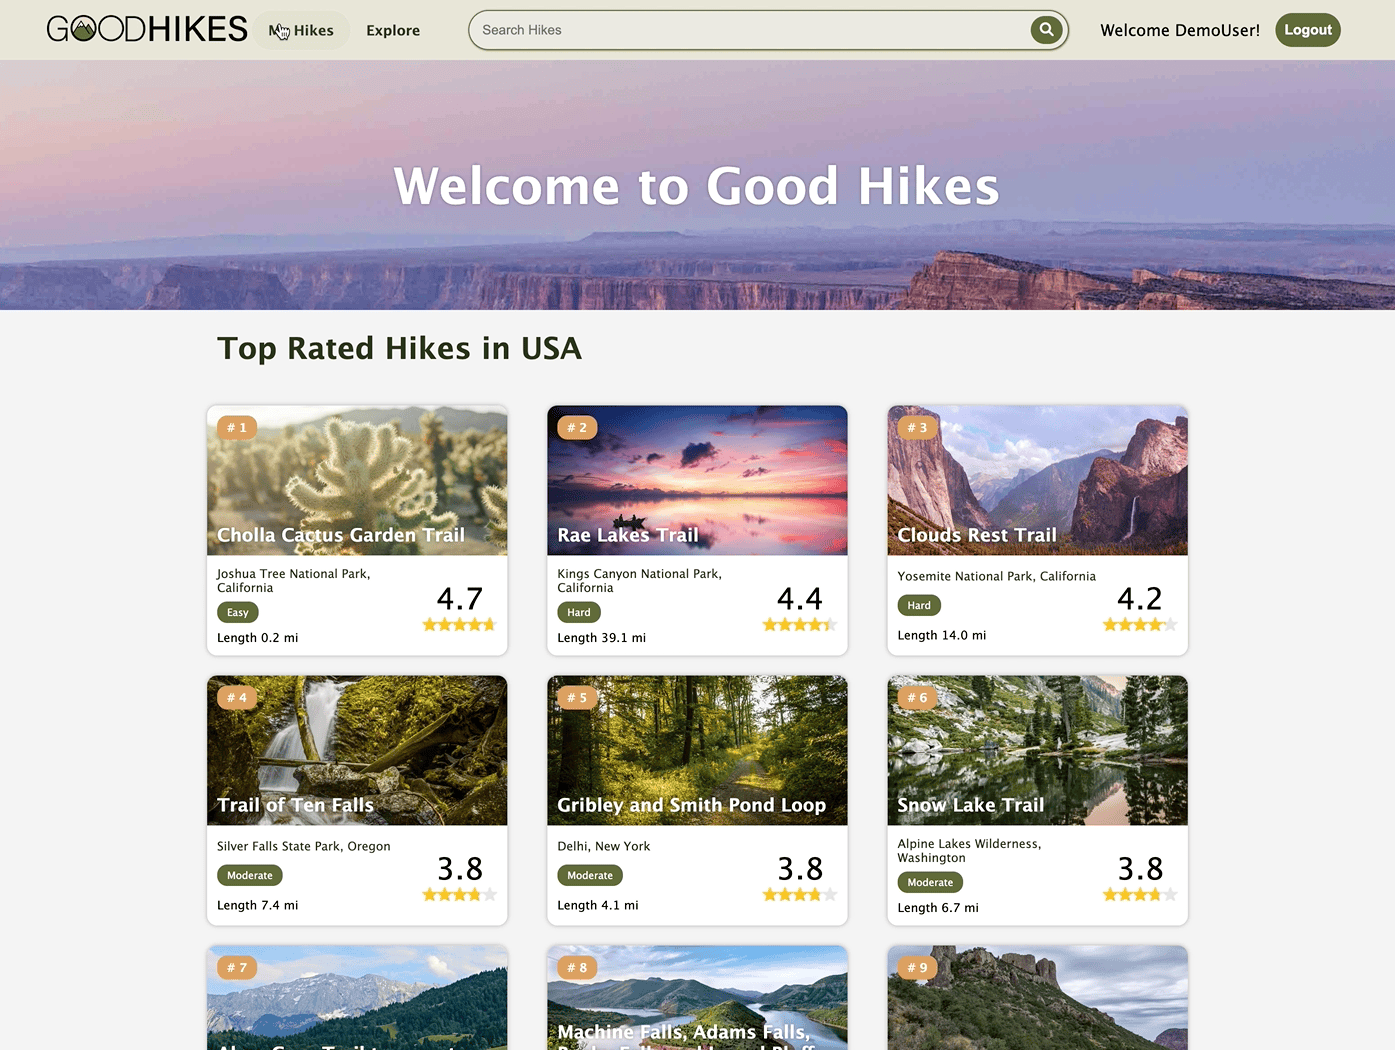The width and height of the screenshot is (1395, 1050).
Task: Click the Welcome DemoUser! text
Action: [x=1180, y=30]
